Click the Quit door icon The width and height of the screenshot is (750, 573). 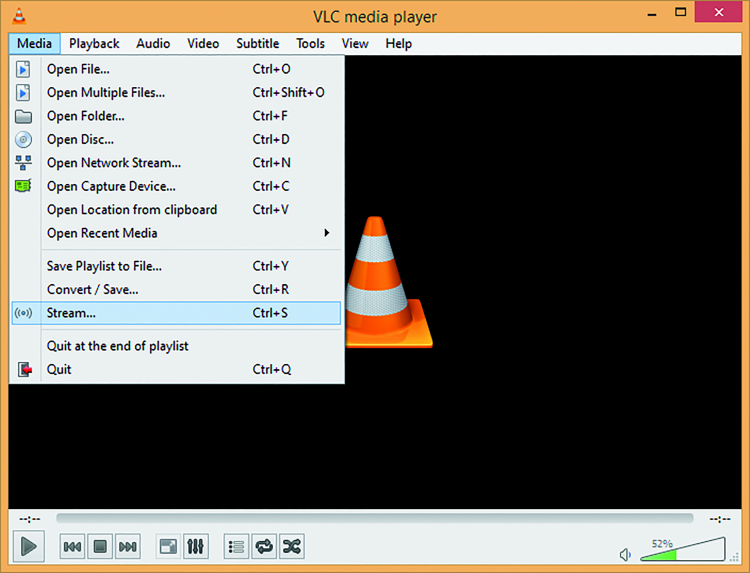point(25,370)
